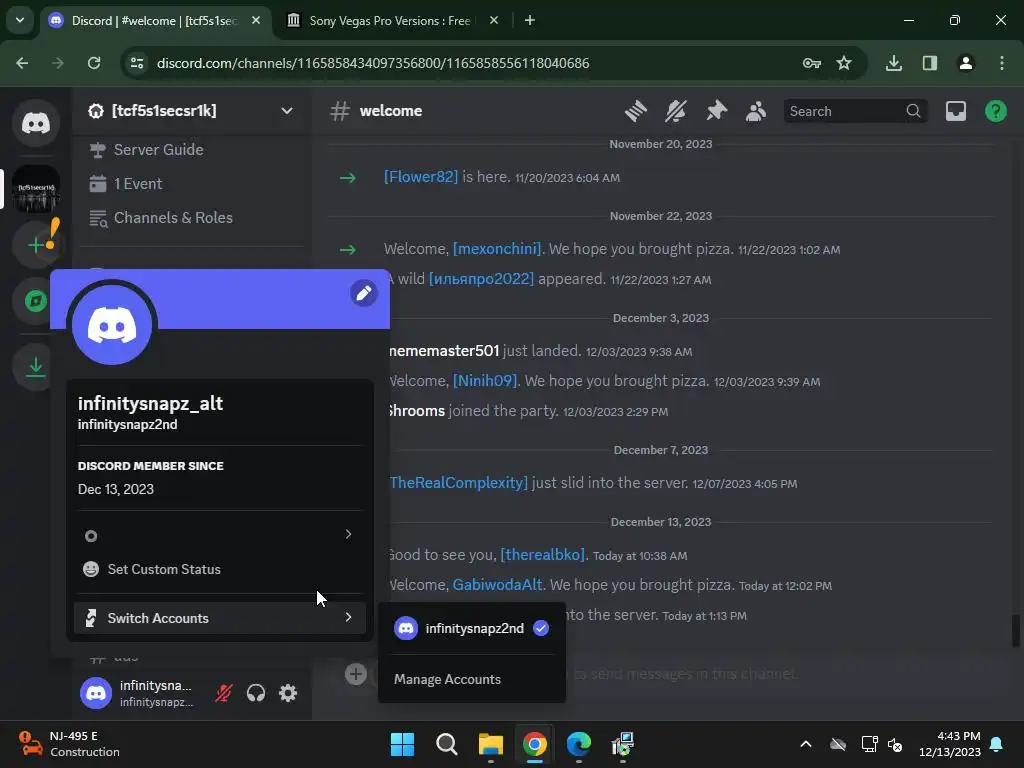Click user avatar in bottom panel
The width and height of the screenshot is (1024, 768).
(96, 693)
